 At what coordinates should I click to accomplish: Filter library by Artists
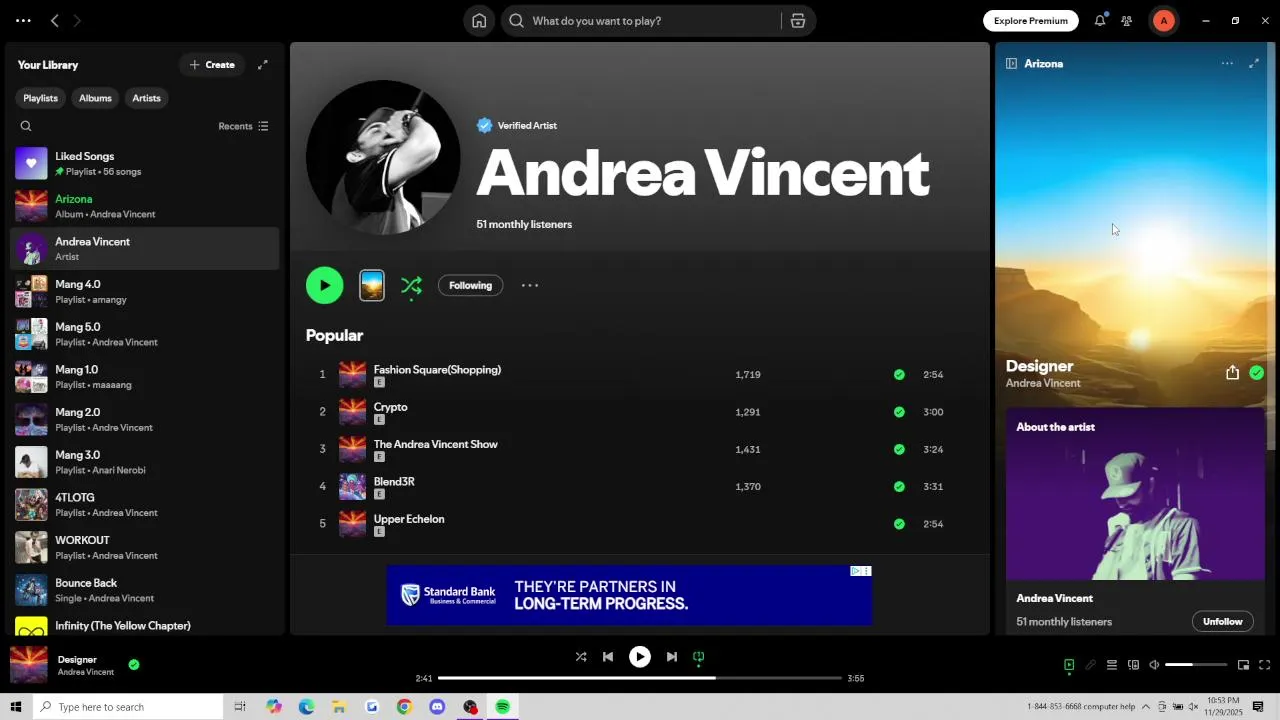[x=146, y=98]
